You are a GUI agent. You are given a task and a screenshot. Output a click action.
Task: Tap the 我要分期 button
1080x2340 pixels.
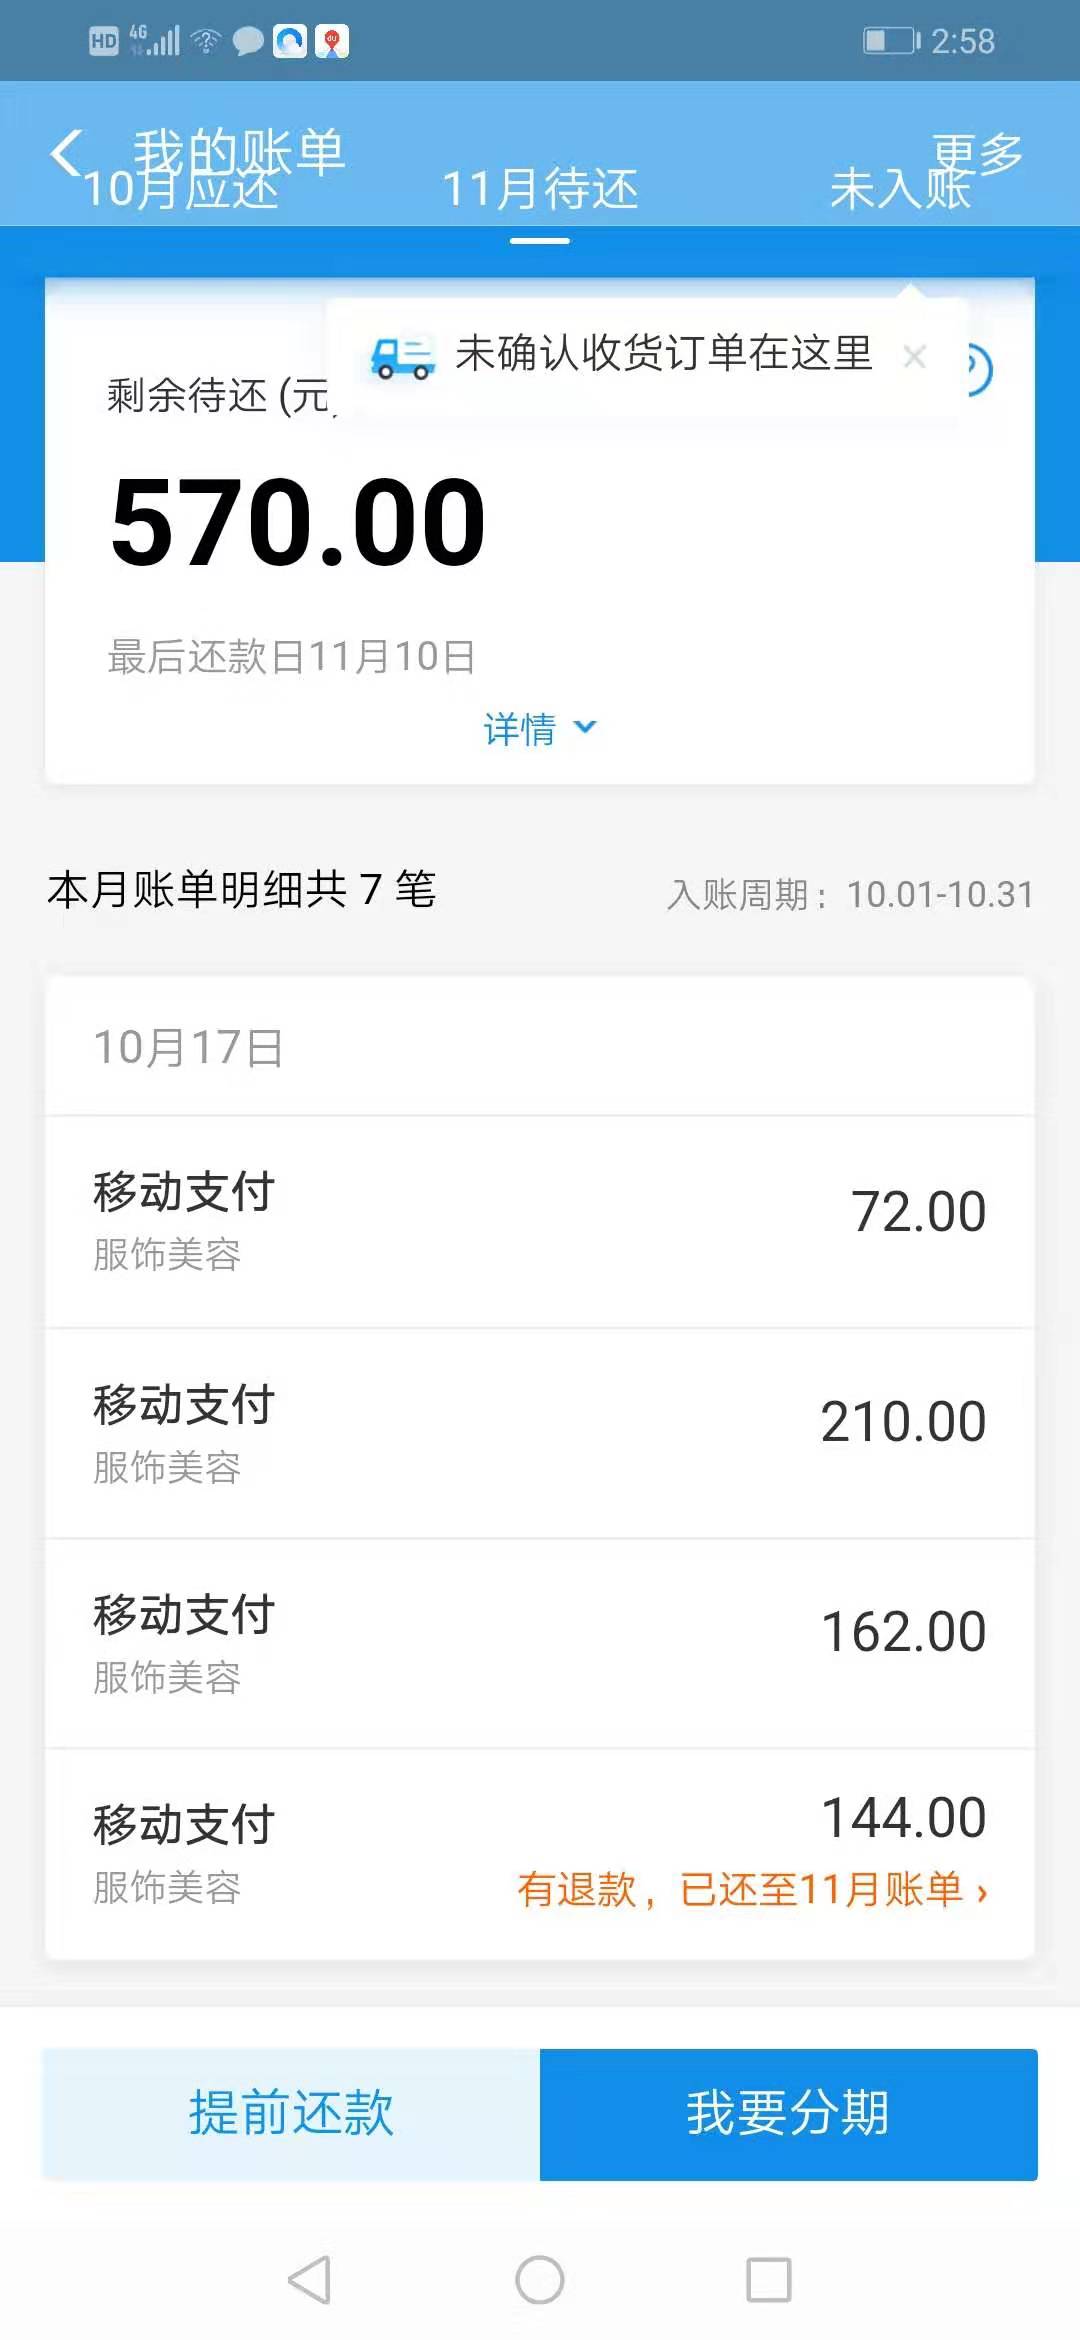tap(788, 2114)
